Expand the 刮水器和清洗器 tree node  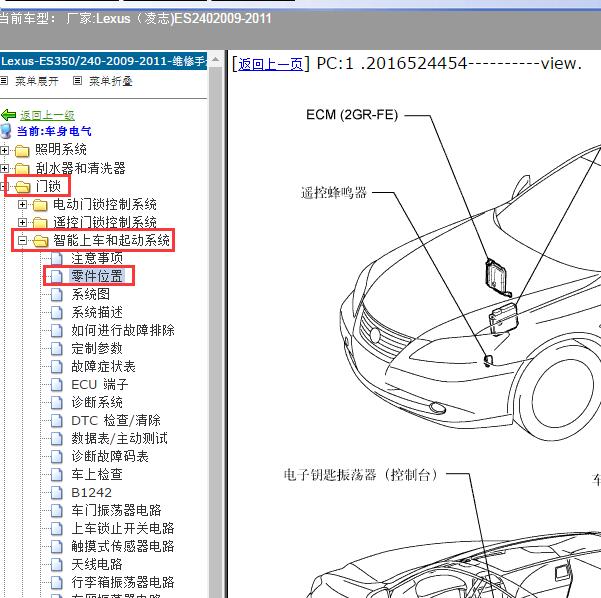coord(4,168)
